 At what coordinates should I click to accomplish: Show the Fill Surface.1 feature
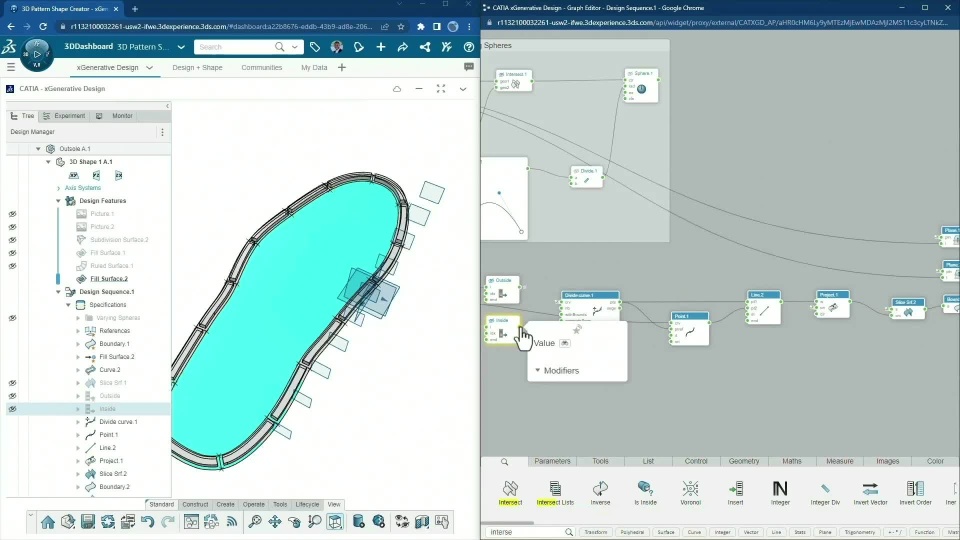[12, 253]
